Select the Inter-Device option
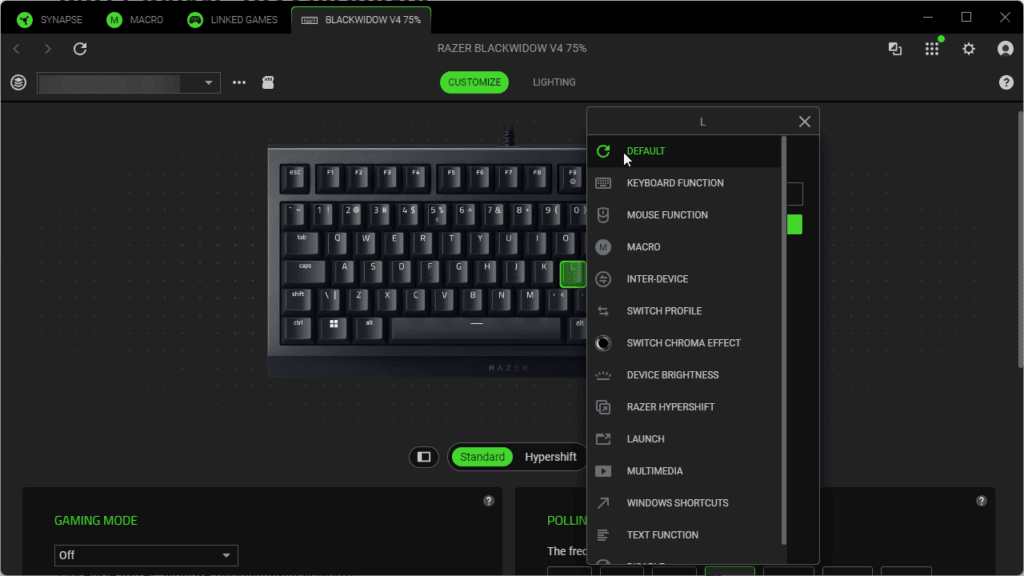This screenshot has width=1024, height=576. click(684, 279)
